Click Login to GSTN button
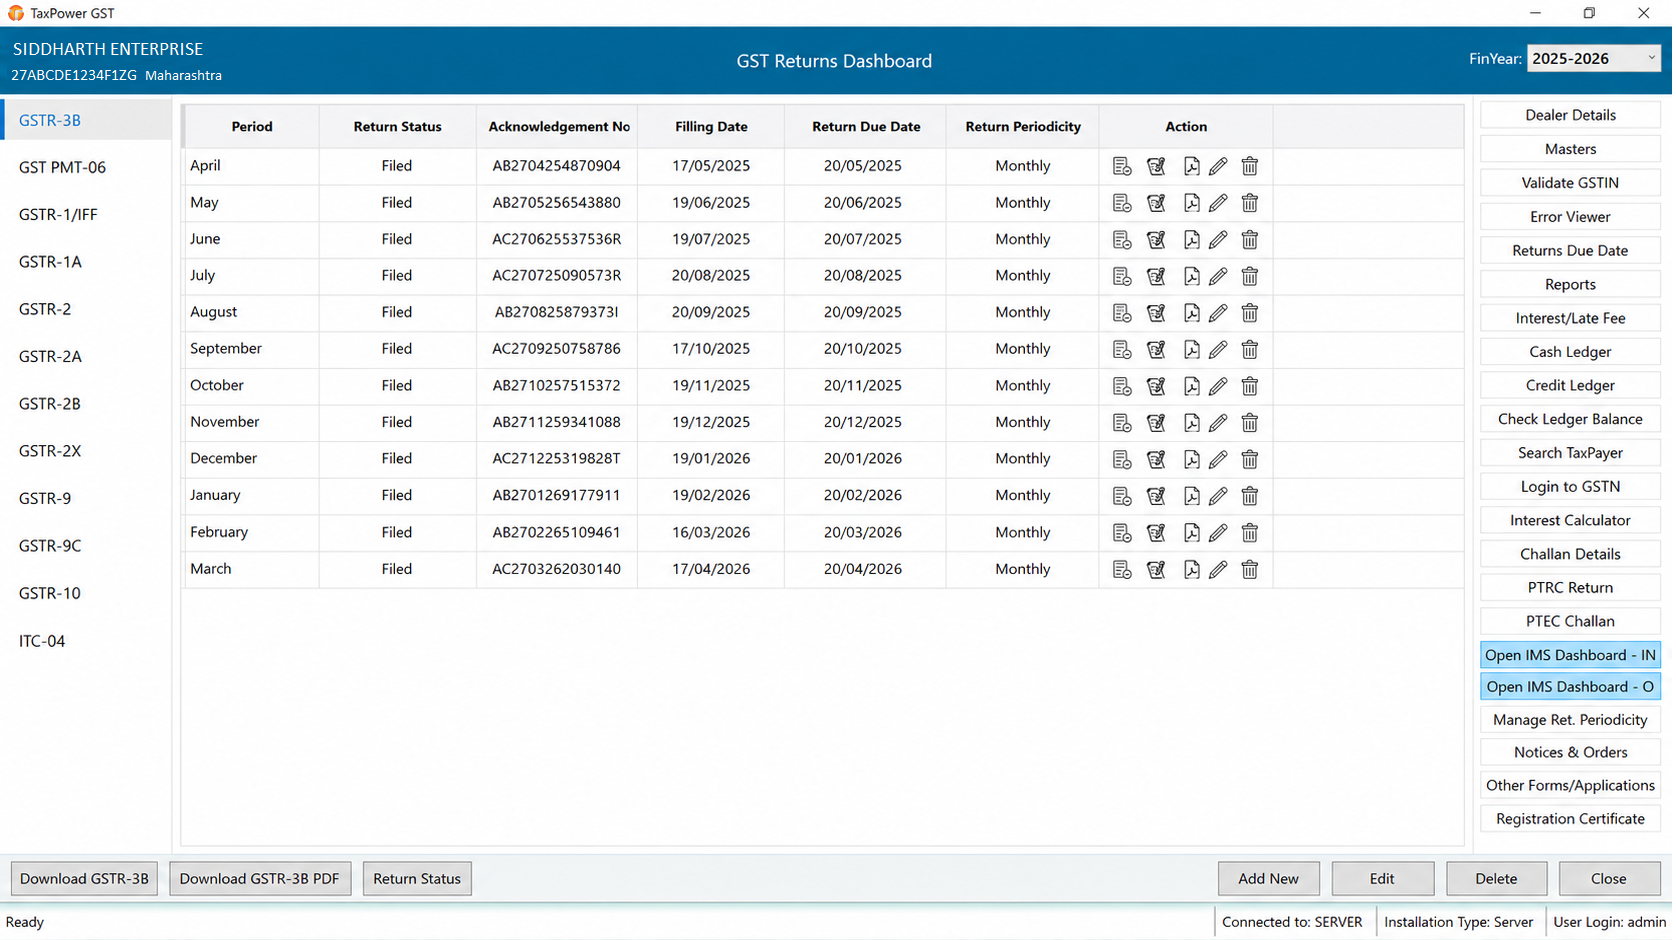1676x940 pixels. click(x=1570, y=487)
